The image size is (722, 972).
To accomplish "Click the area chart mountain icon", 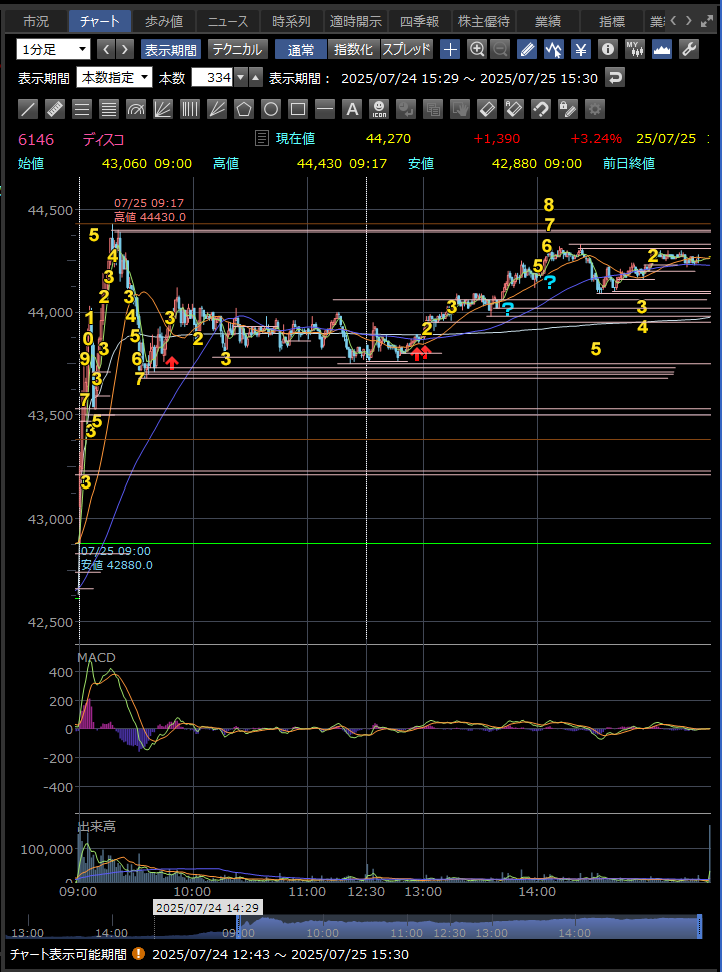I will point(662,50).
